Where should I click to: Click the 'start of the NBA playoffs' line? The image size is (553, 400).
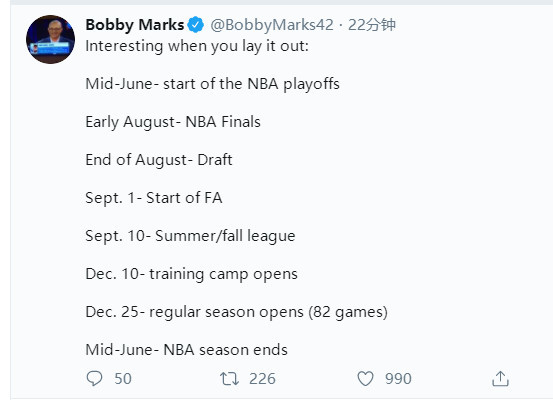click(x=212, y=84)
